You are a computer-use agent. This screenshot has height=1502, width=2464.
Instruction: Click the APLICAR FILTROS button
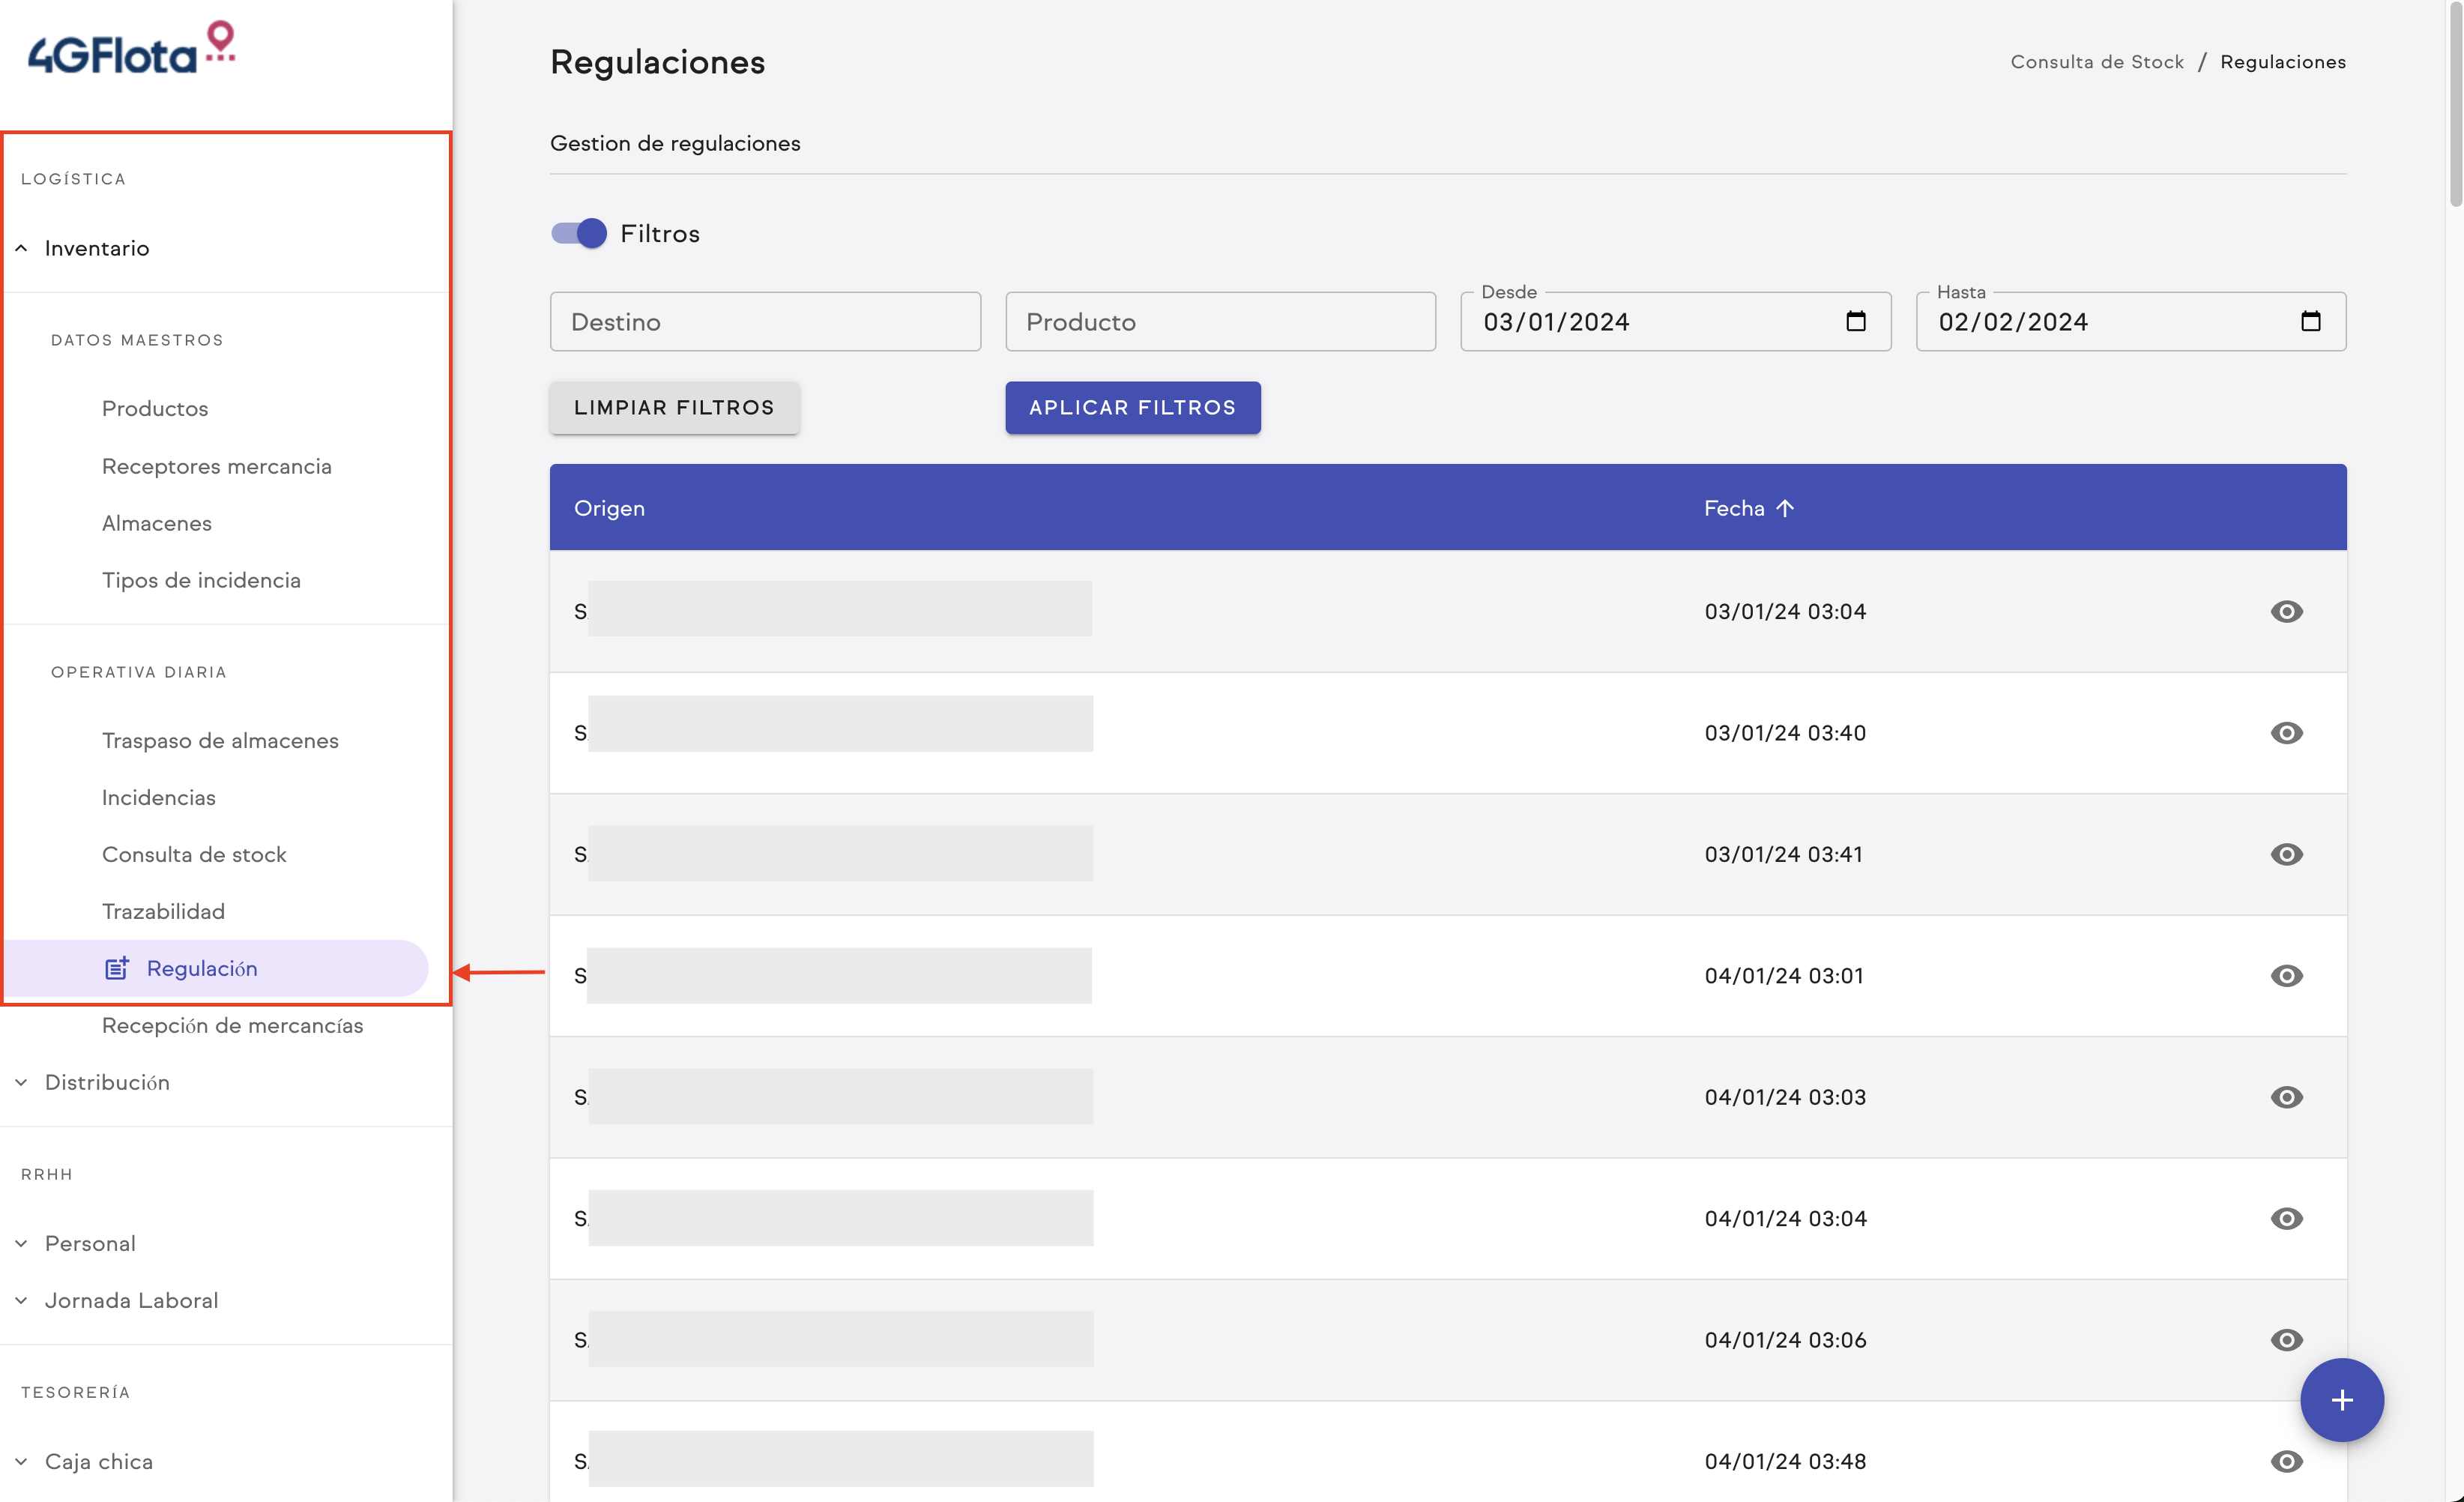[1132, 407]
